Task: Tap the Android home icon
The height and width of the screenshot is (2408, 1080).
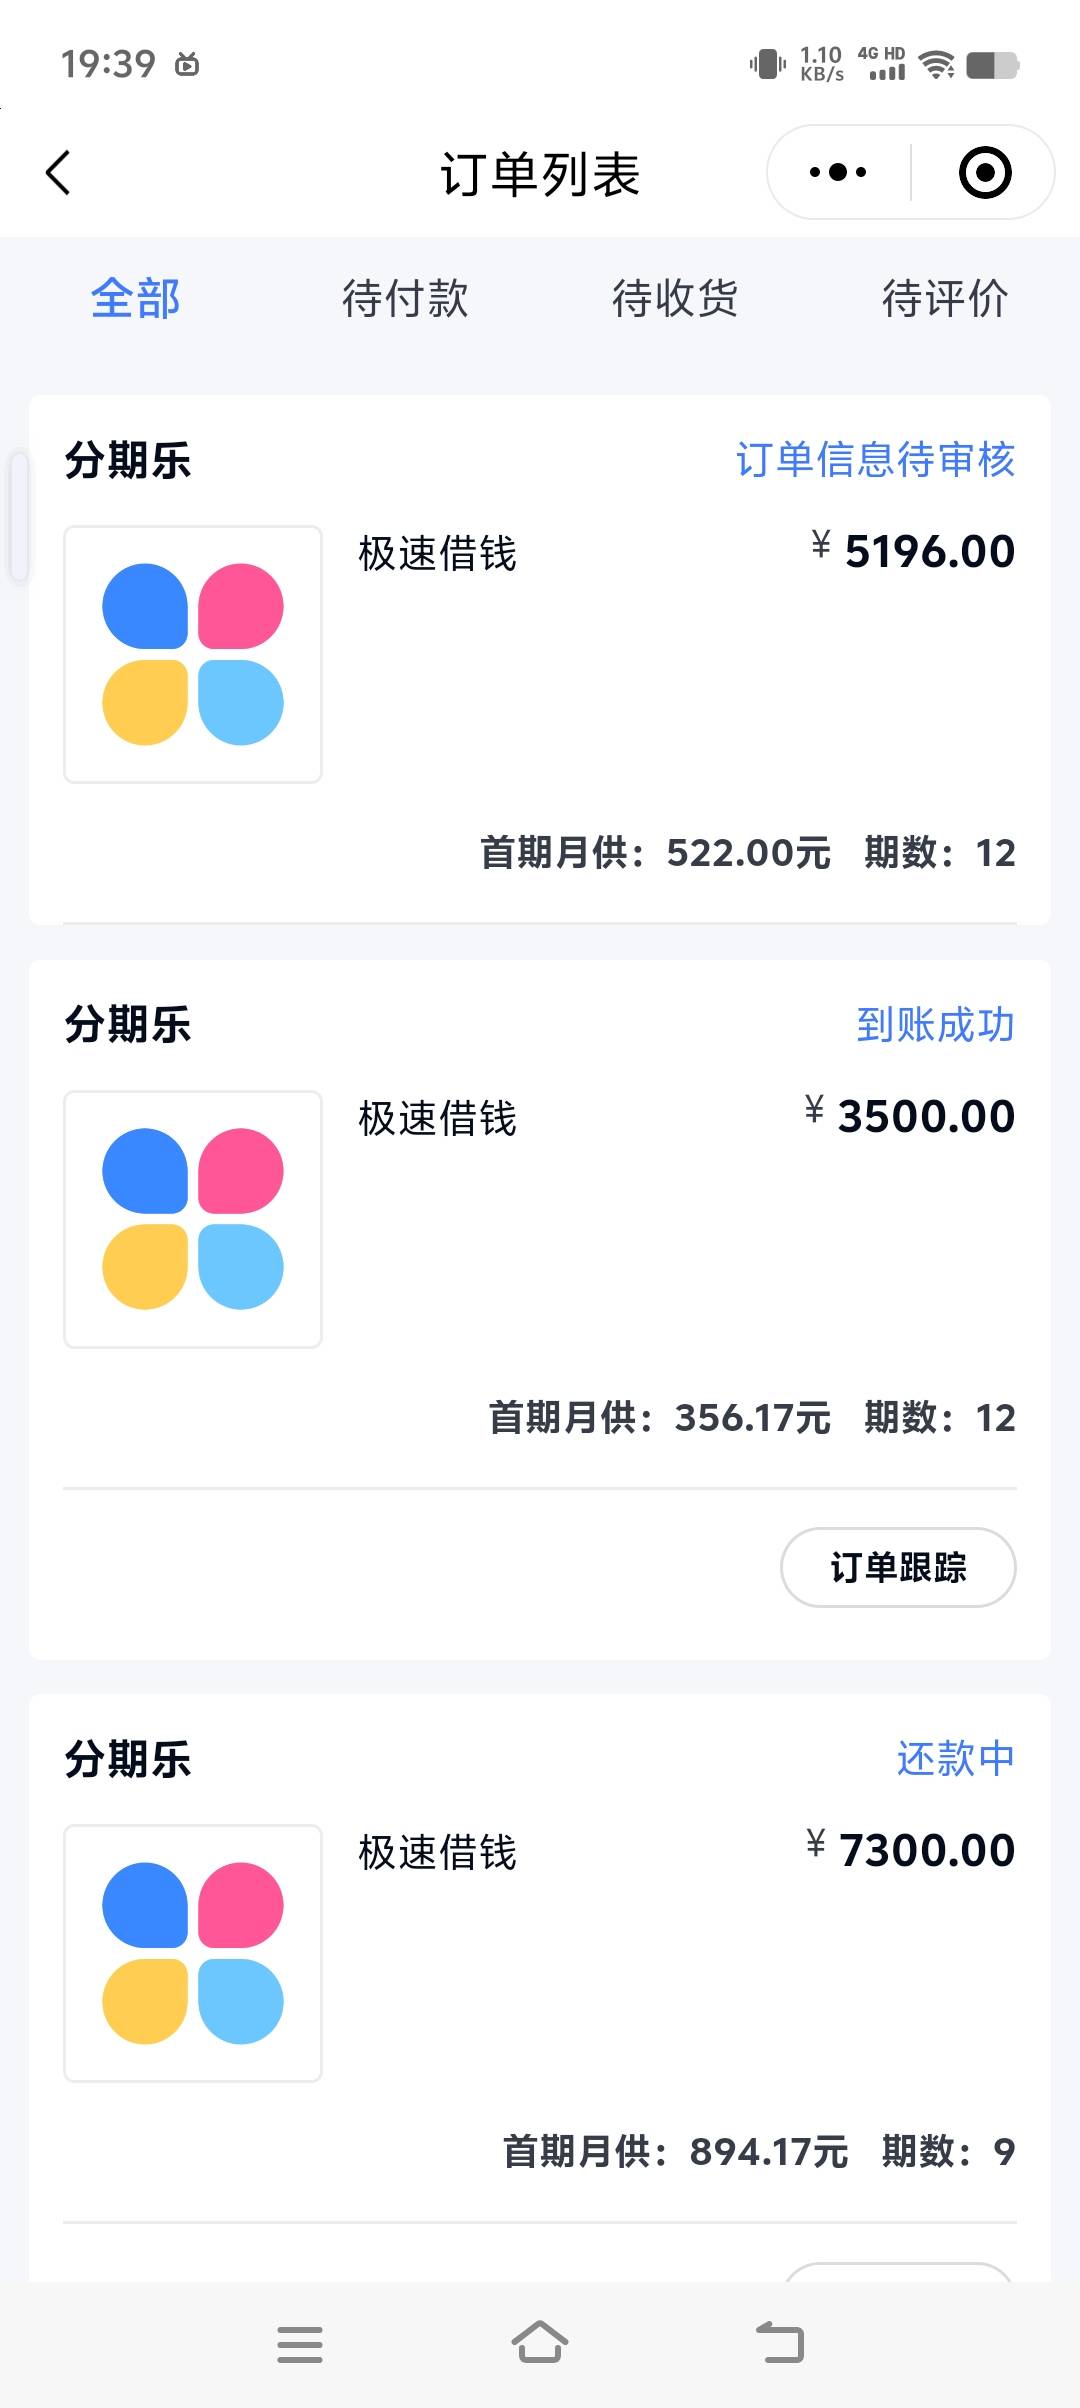Action: click(540, 2342)
